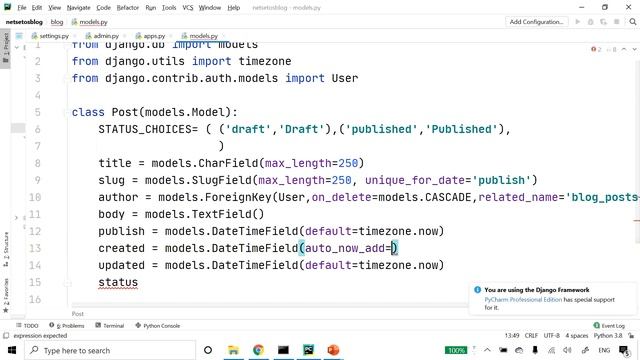Go to next highlighted error down arrow
Image resolution: width=640 pixels, height=360 pixels.
click(x=634, y=49)
